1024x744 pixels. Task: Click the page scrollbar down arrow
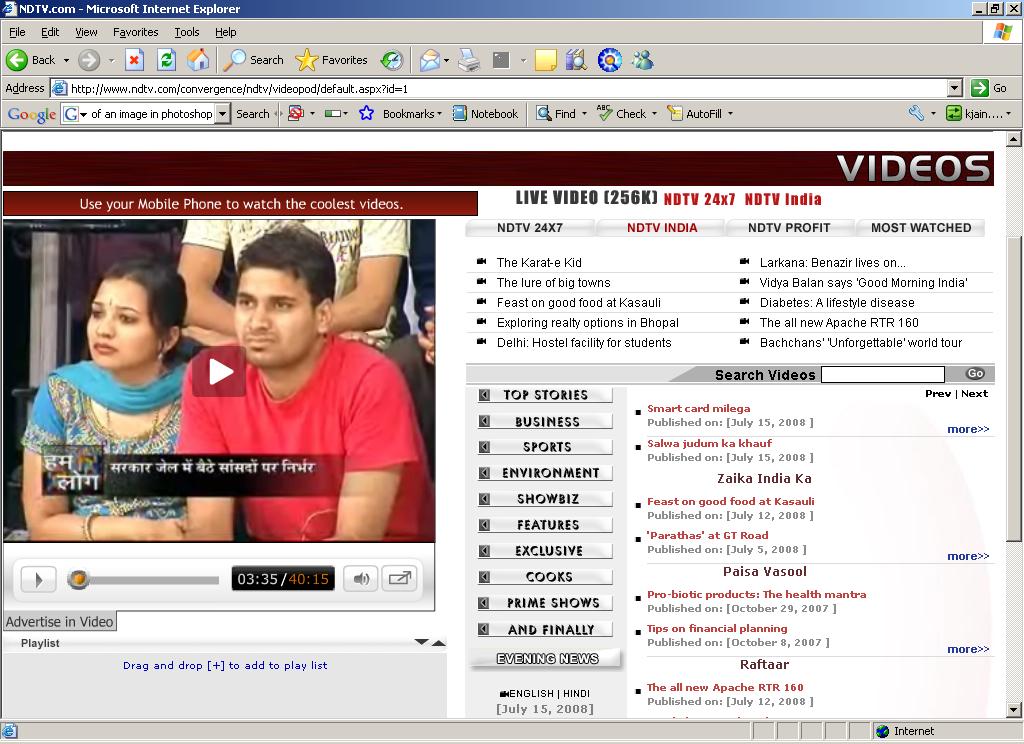click(x=1014, y=710)
